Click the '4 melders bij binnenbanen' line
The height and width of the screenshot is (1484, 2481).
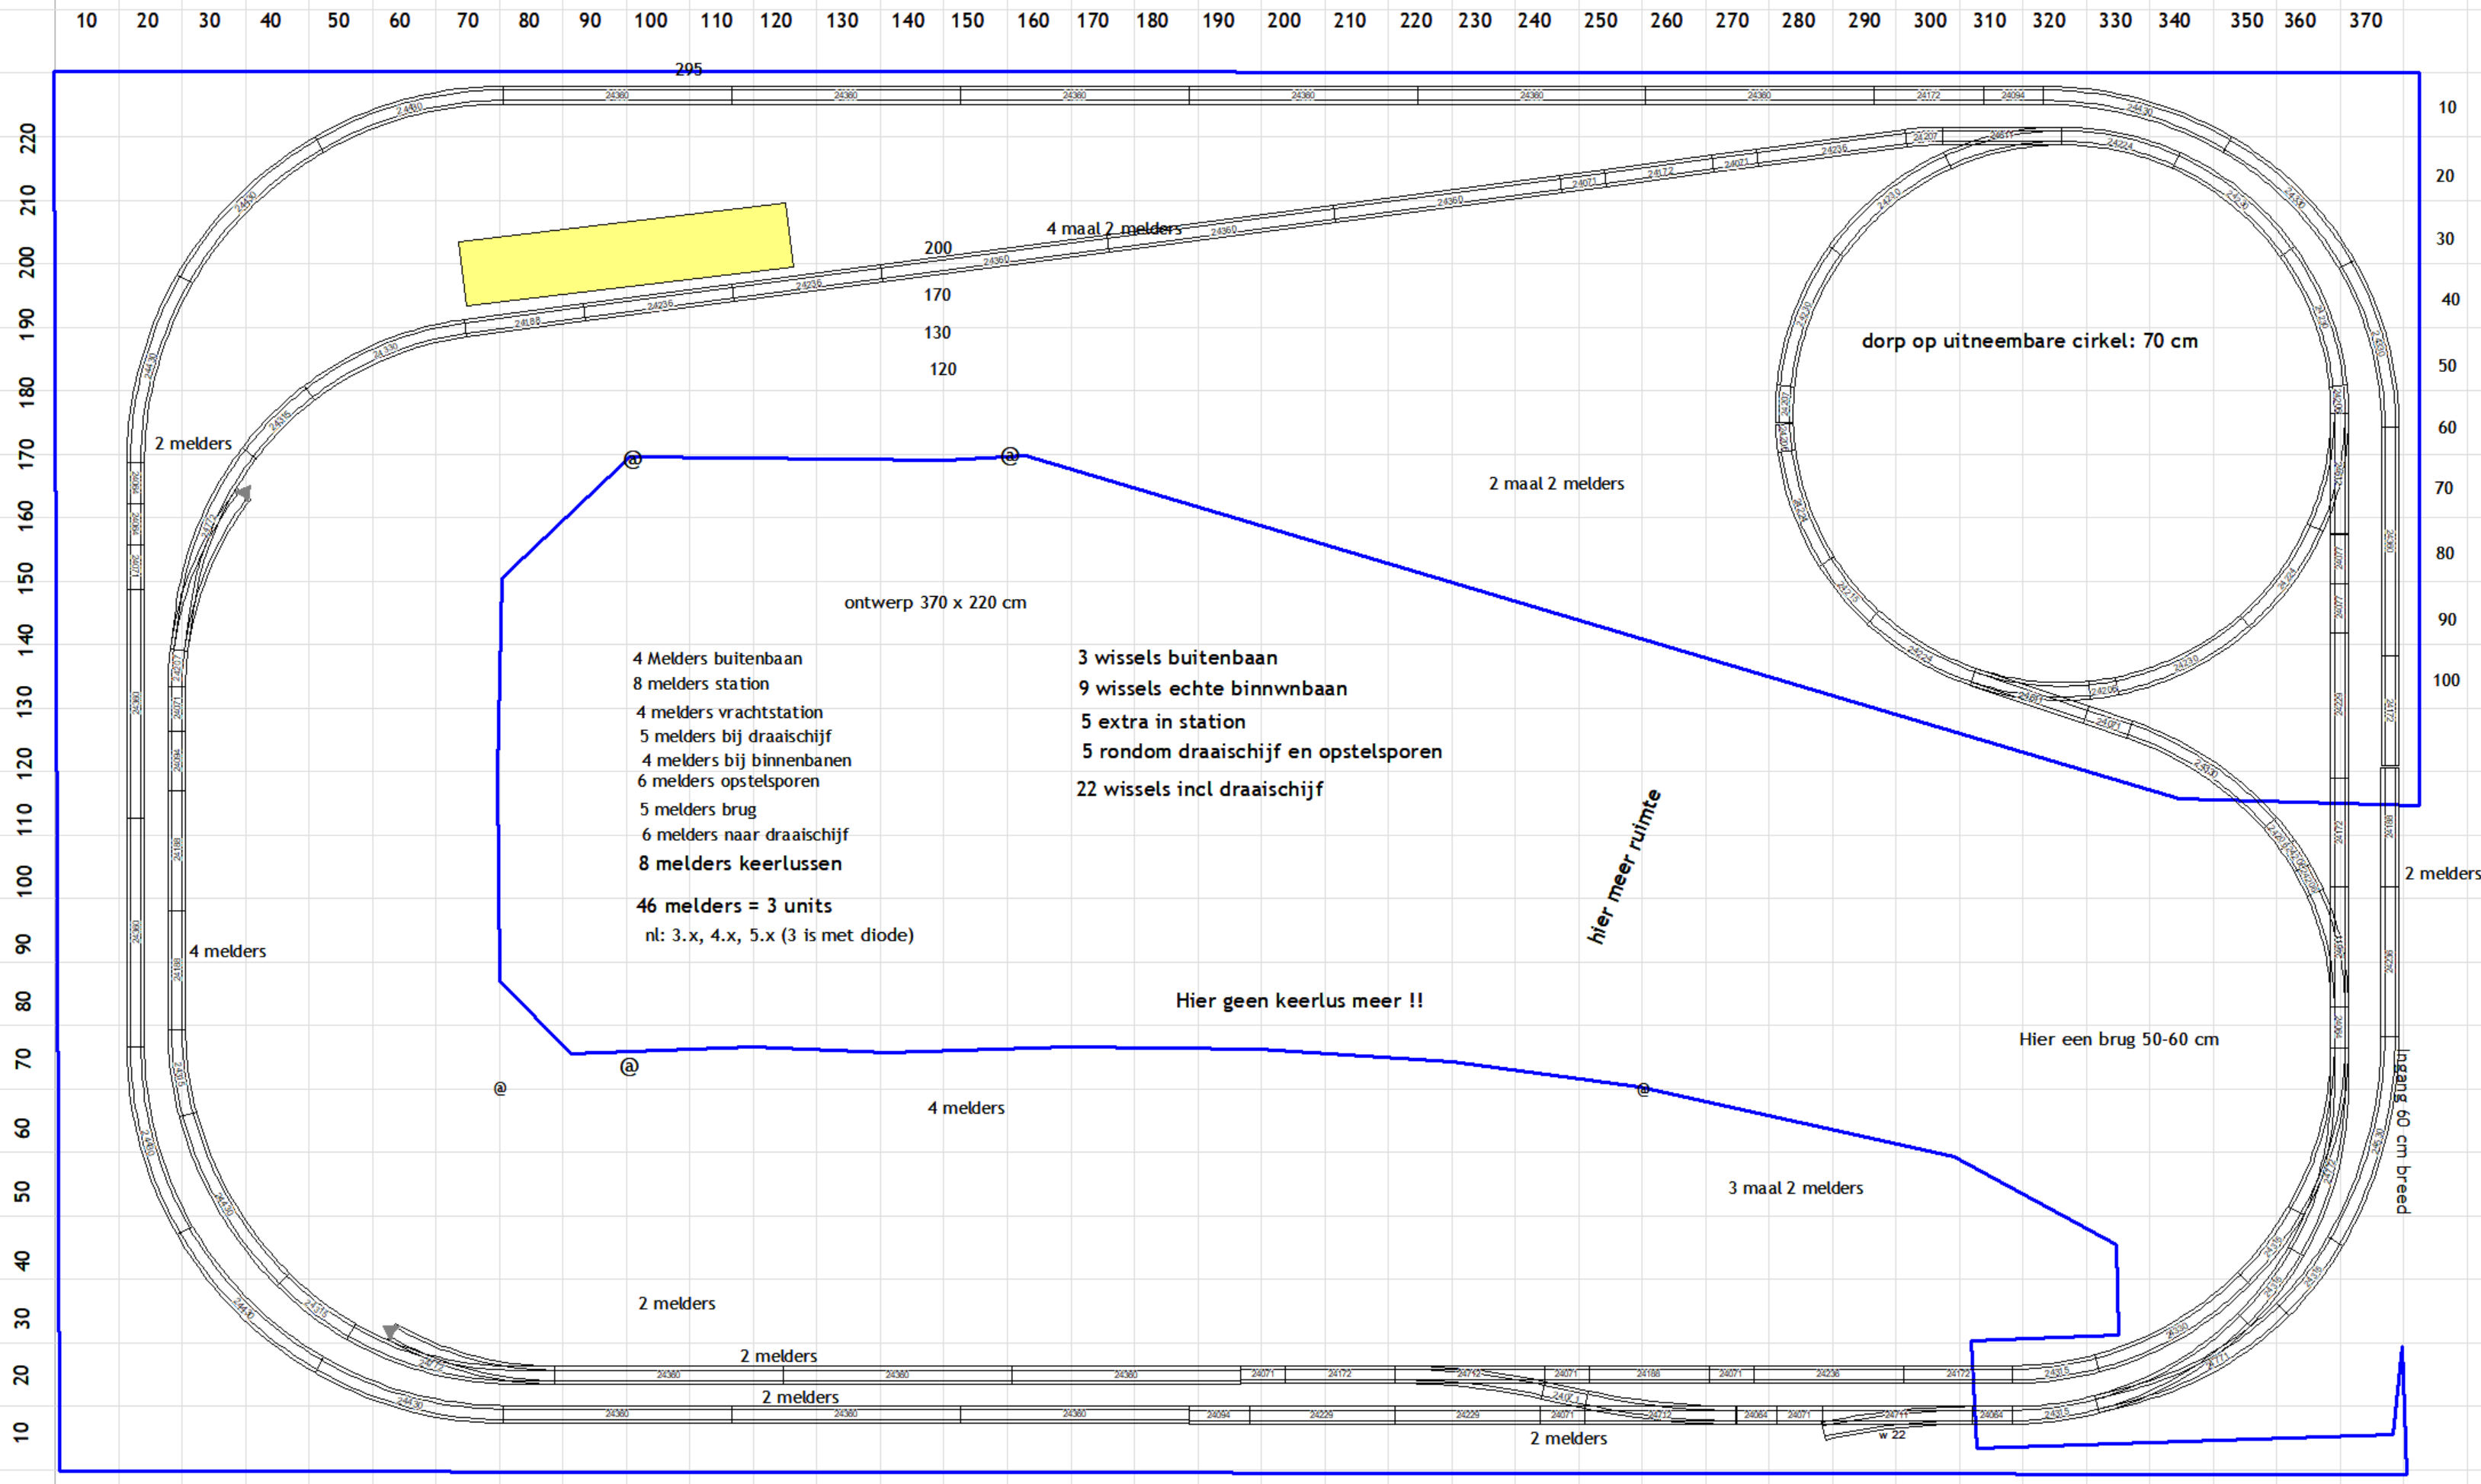coord(746,761)
